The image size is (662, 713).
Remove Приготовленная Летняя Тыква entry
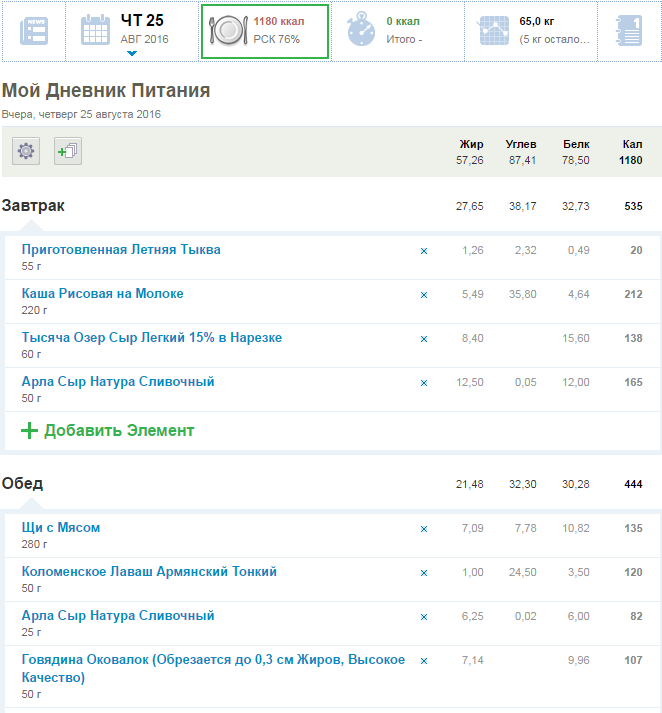pos(423,251)
